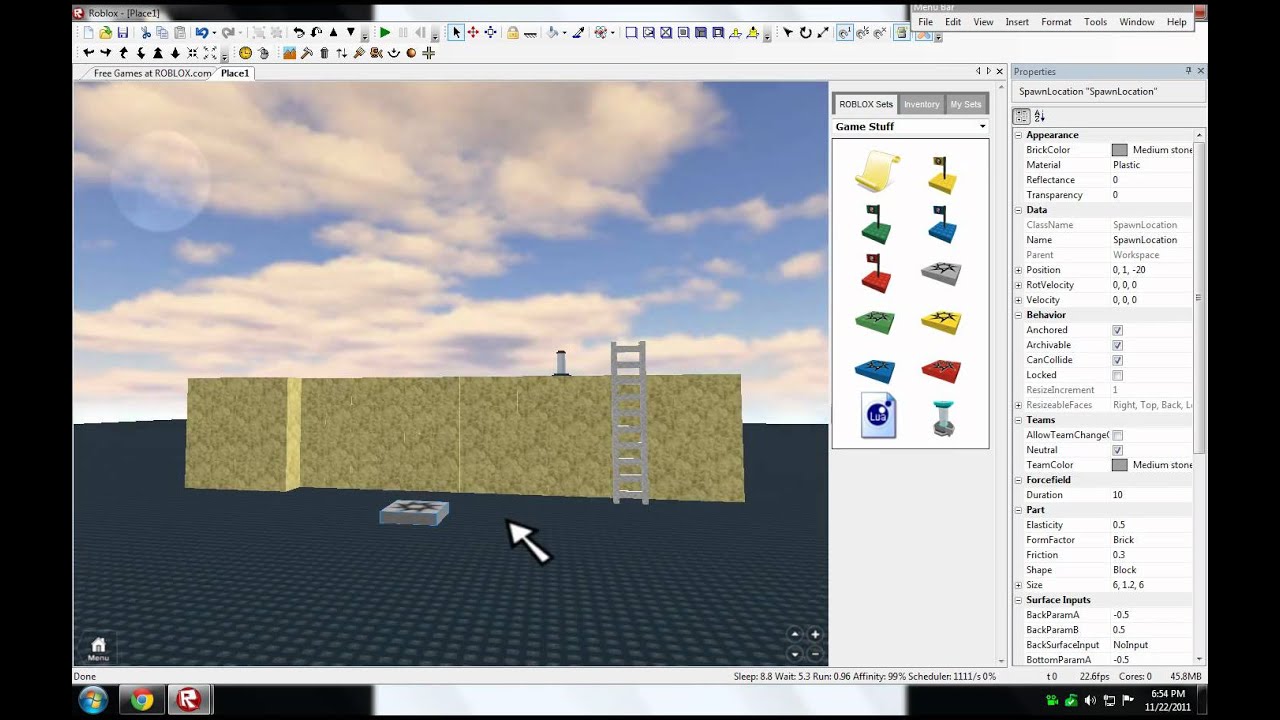Screen dimensions: 1280x720
Task: Click the camera pan left arrow icon
Action: click(x=88, y=53)
